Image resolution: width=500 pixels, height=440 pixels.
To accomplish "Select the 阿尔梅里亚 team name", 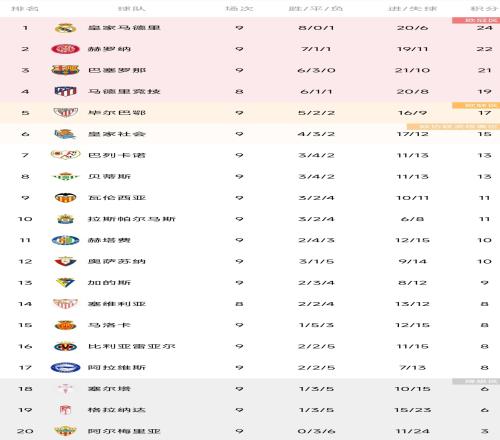I will click(x=124, y=431).
